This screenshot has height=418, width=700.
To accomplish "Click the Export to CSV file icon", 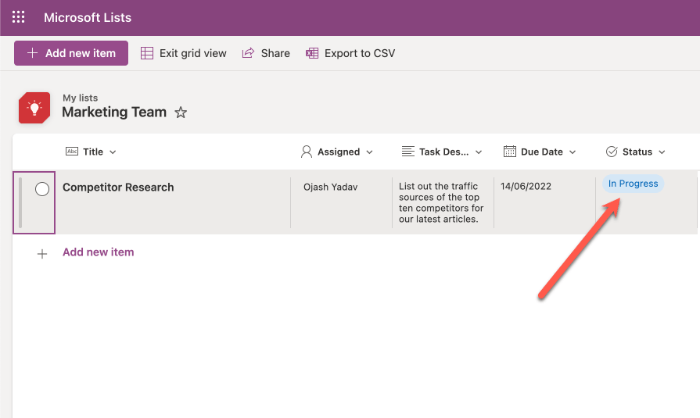I will [312, 53].
